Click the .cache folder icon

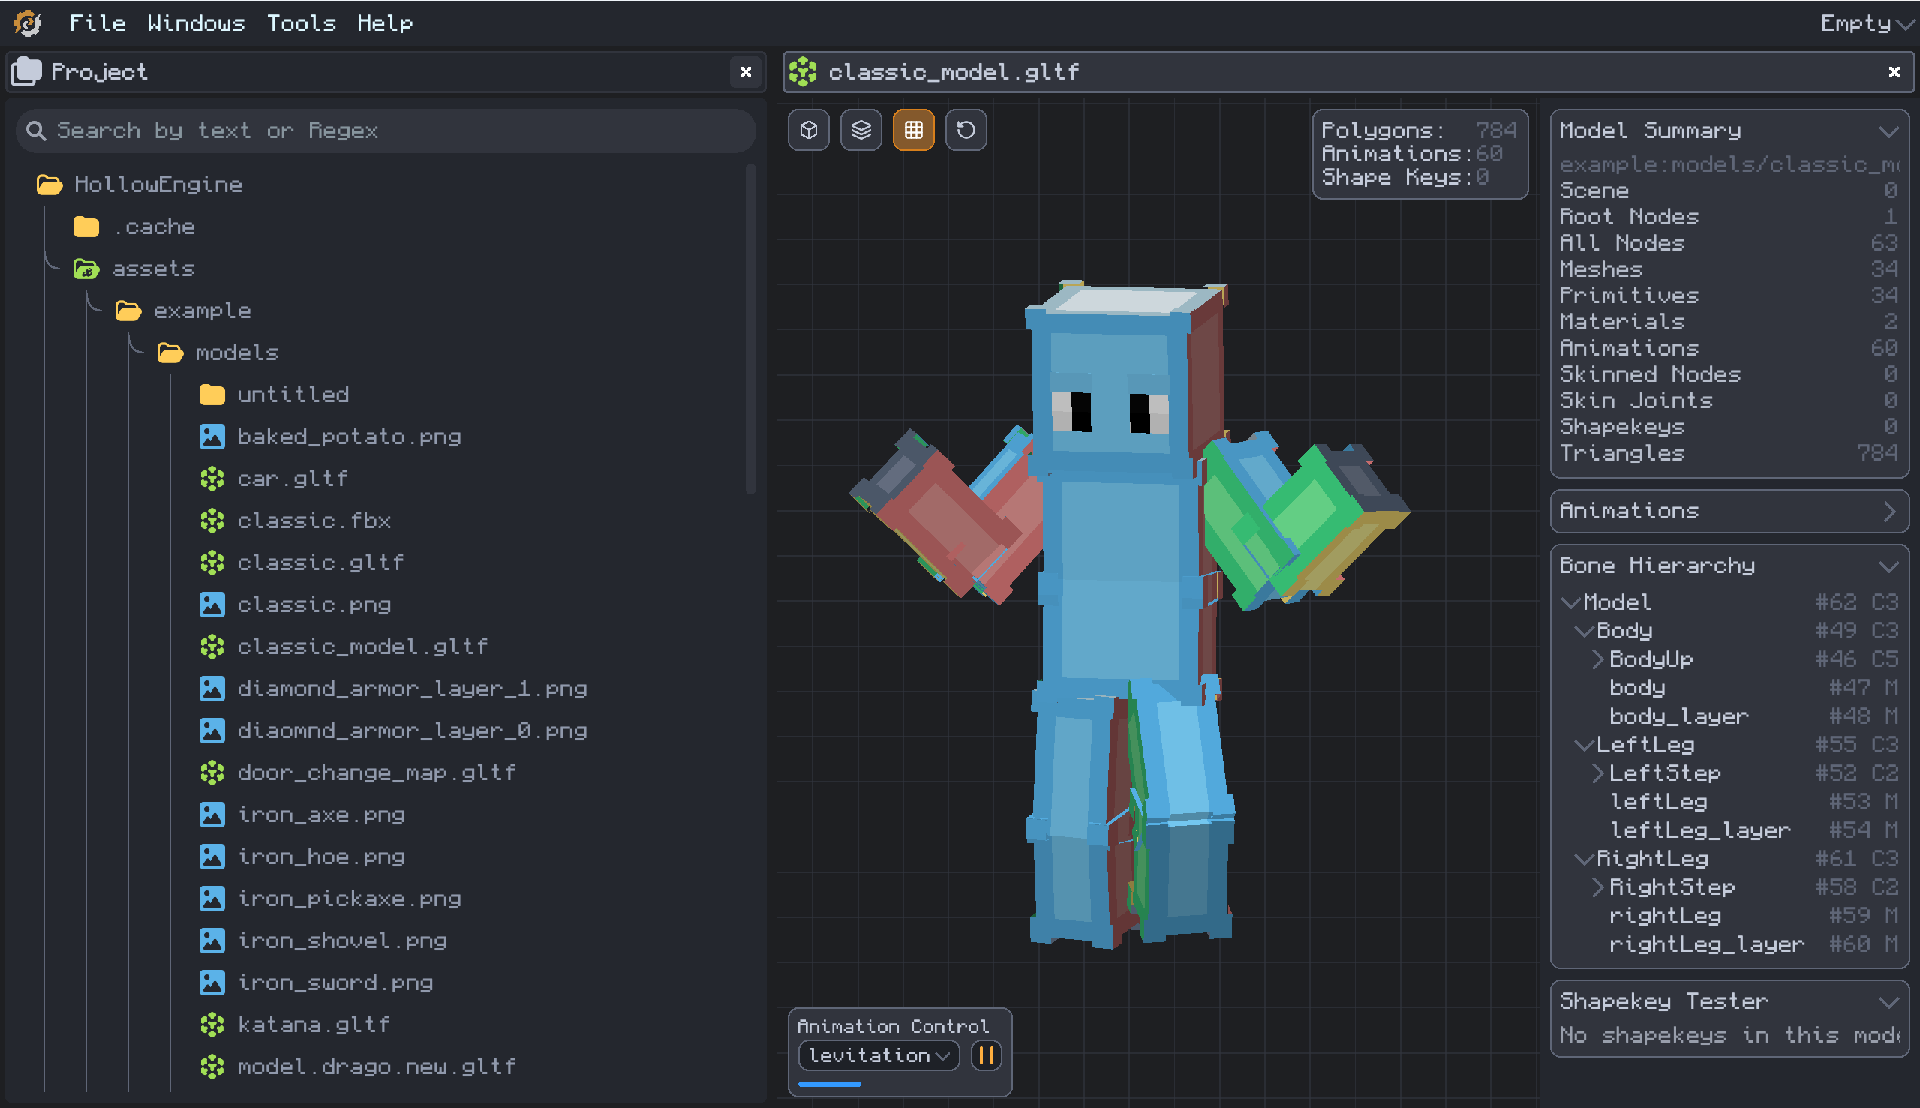point(87,227)
